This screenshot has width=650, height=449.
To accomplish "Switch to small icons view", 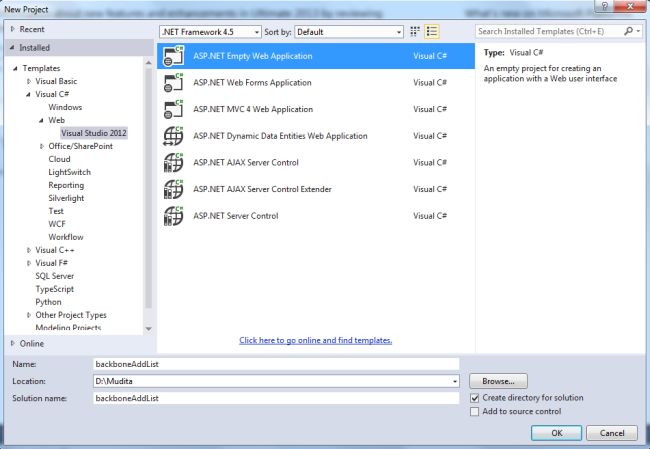I will click(415, 32).
